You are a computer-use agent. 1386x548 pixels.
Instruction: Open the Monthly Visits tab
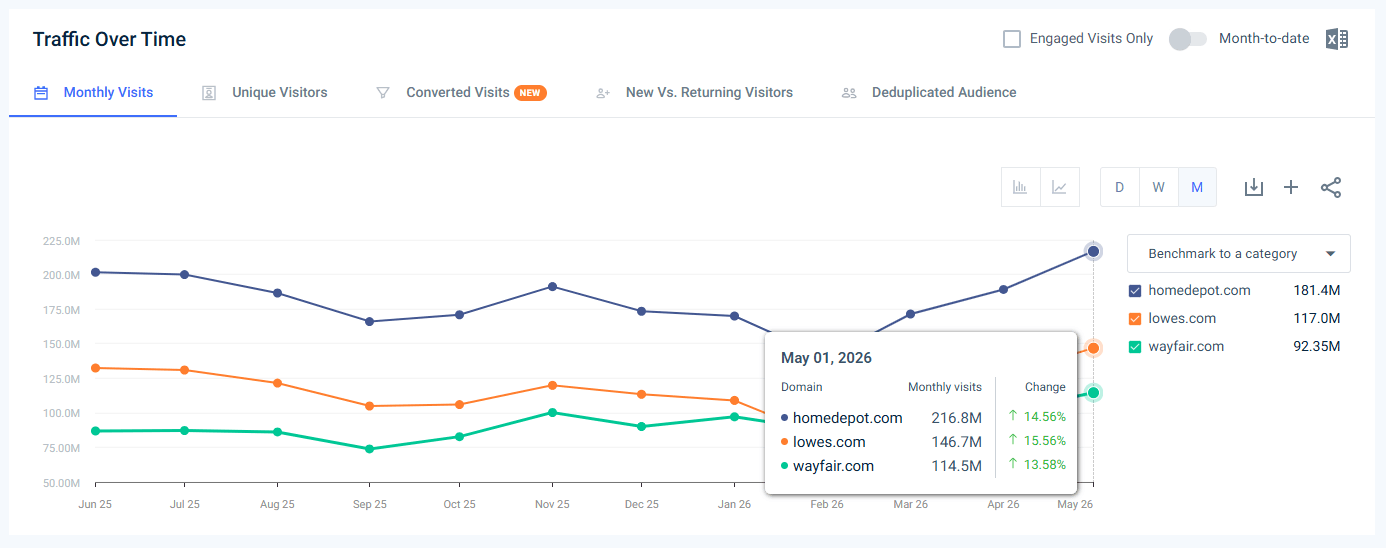coord(93,93)
